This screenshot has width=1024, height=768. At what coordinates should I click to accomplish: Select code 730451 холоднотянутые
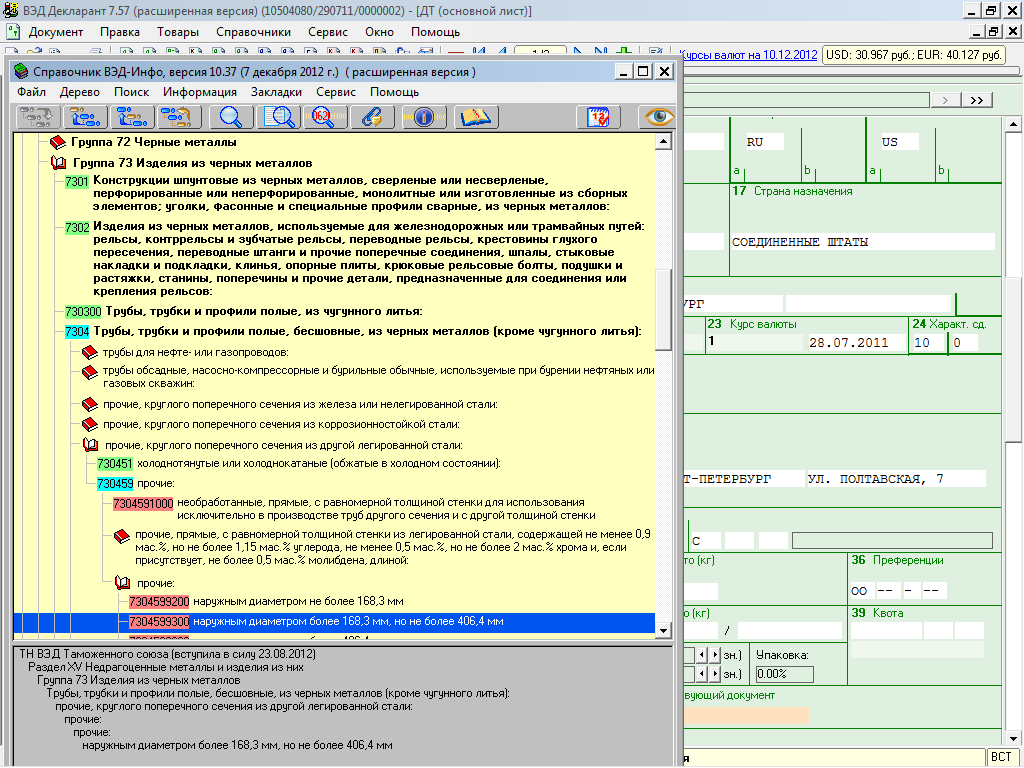115,464
